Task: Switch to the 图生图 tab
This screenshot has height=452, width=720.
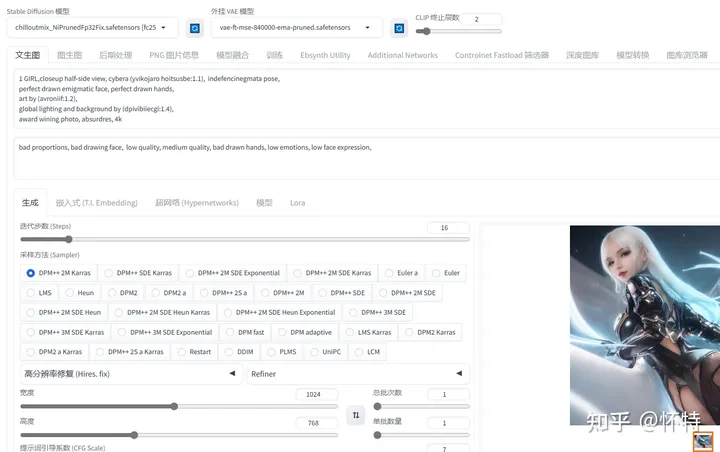Action: click(x=69, y=55)
